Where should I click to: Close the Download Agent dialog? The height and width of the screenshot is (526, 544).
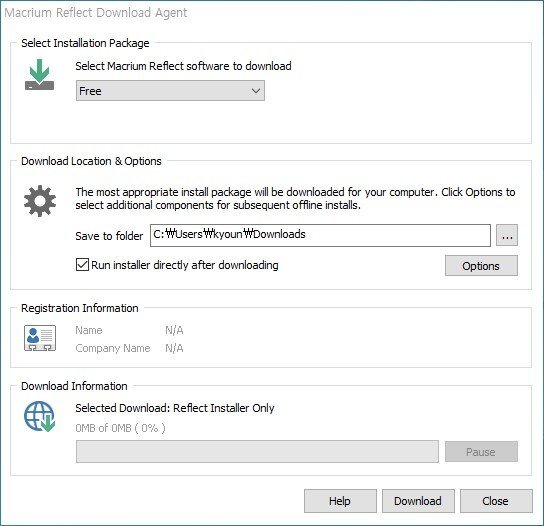pos(496,501)
